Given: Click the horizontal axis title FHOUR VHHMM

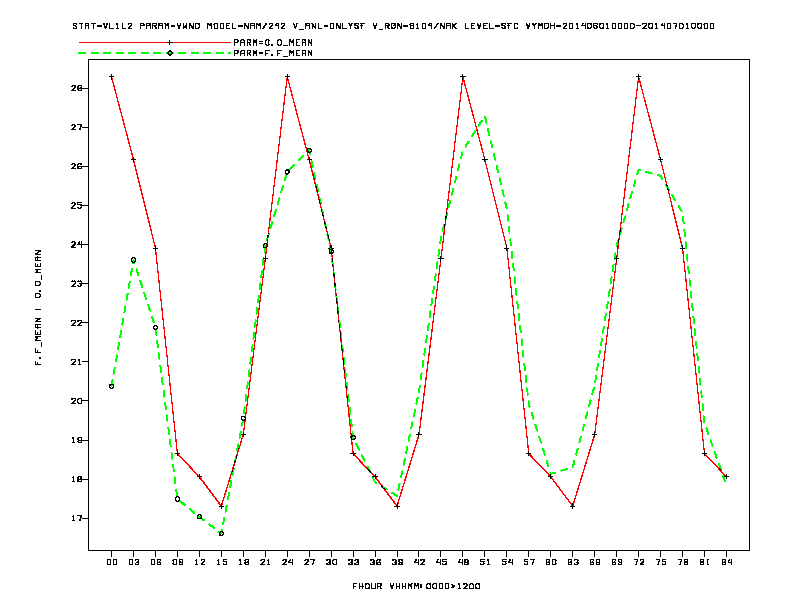Looking at the screenshot, I should pyautogui.click(x=416, y=586).
